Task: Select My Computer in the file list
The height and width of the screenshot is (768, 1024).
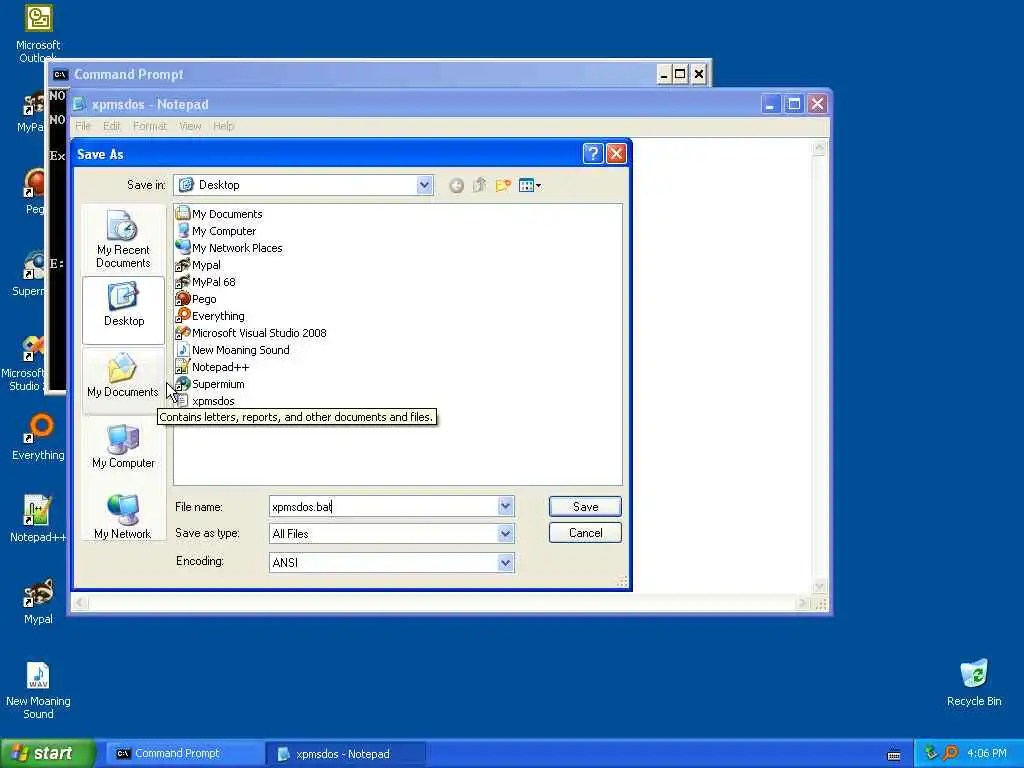Action: [x=216, y=231]
